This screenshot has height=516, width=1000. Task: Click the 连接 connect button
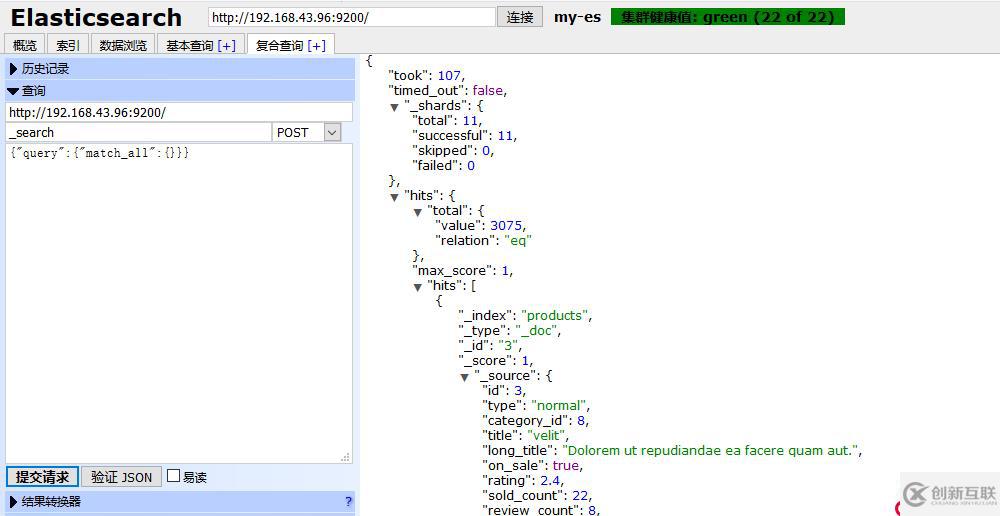tap(520, 17)
